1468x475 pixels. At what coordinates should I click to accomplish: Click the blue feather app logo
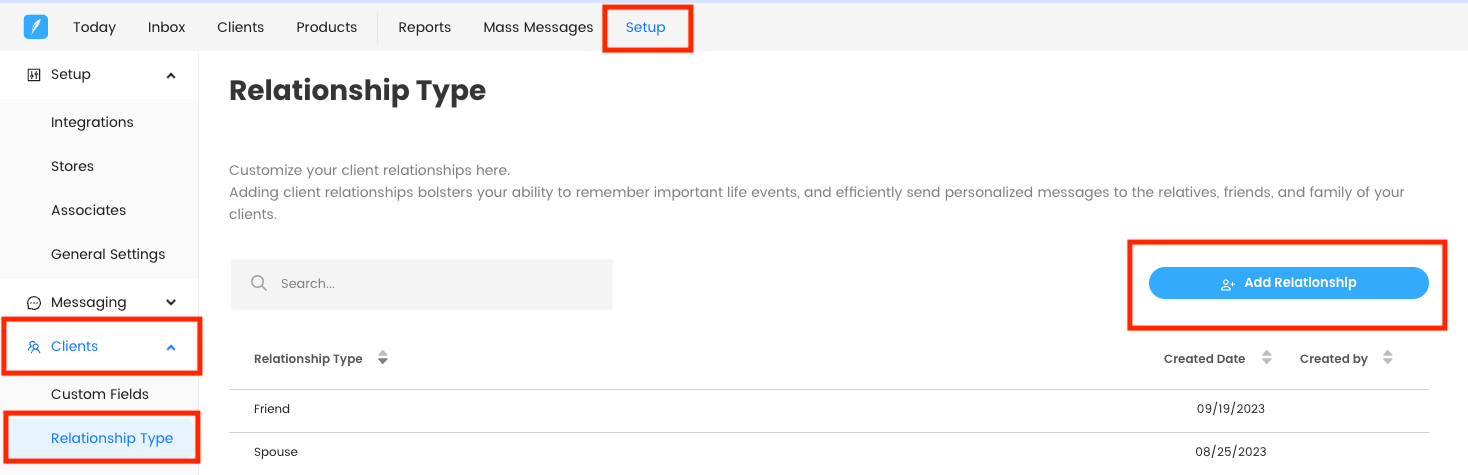pyautogui.click(x=36, y=27)
